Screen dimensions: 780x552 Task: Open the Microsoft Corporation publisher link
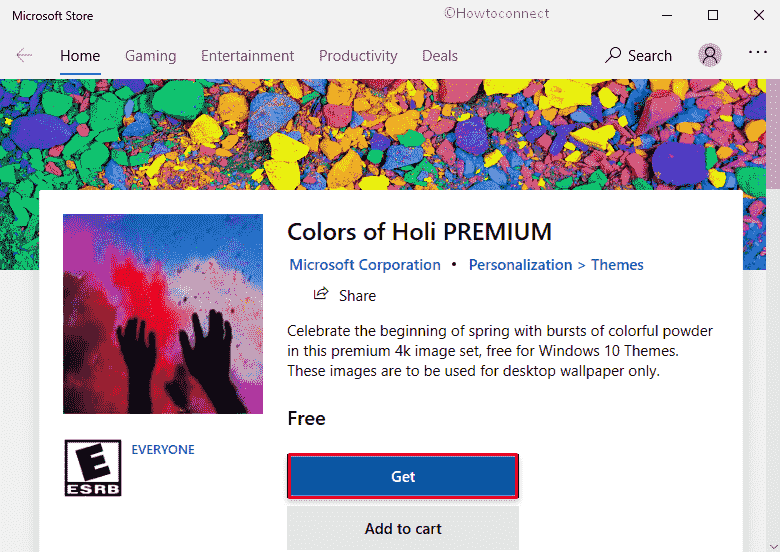(365, 265)
